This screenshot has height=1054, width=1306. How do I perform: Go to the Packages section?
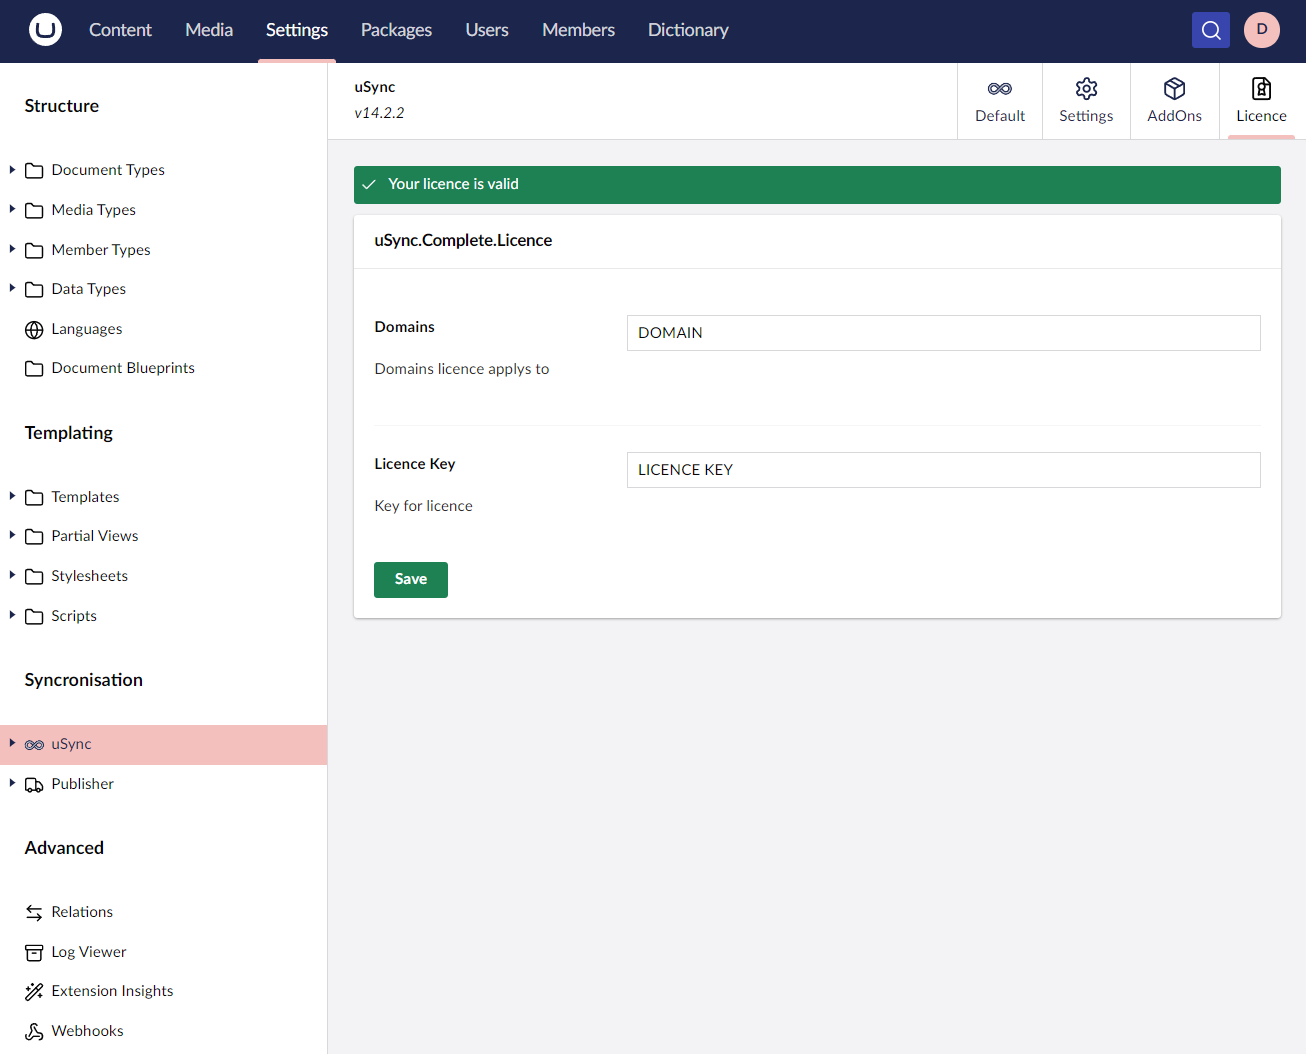click(396, 30)
